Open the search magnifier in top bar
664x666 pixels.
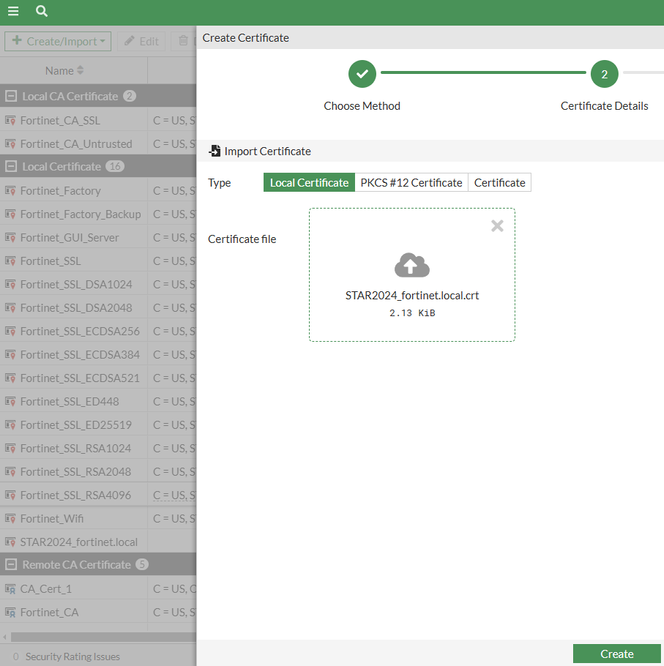41,11
